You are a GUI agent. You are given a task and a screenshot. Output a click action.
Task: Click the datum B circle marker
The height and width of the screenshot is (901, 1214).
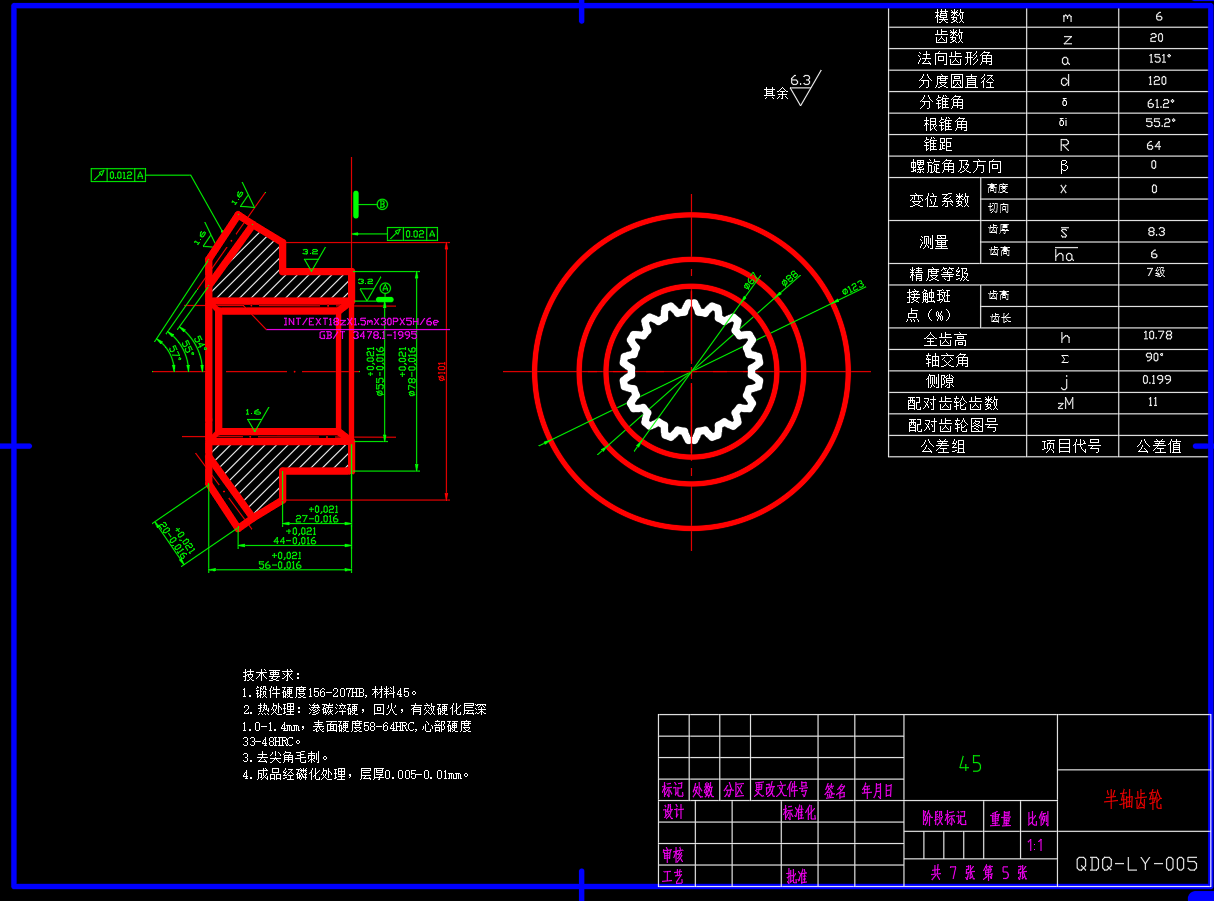point(382,204)
